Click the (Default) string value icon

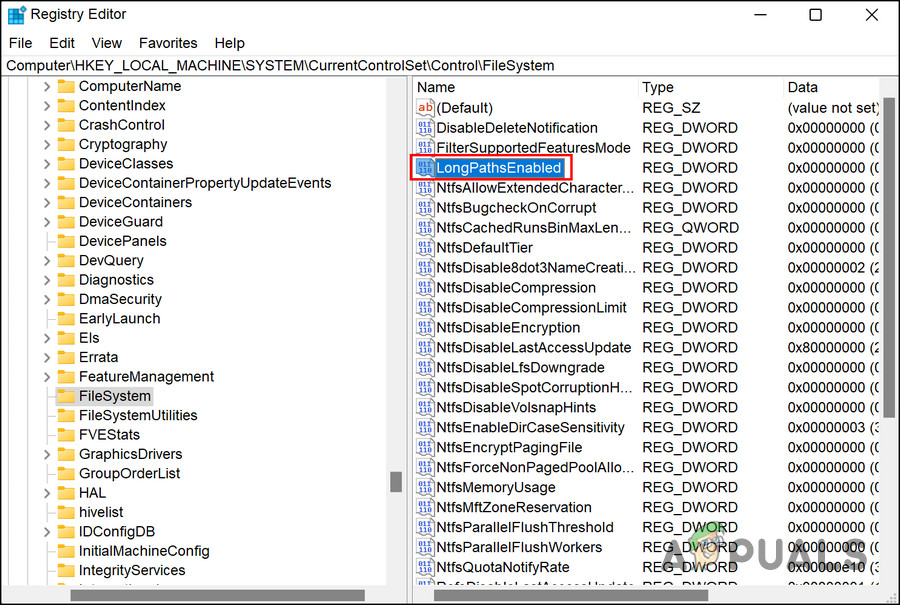click(425, 108)
